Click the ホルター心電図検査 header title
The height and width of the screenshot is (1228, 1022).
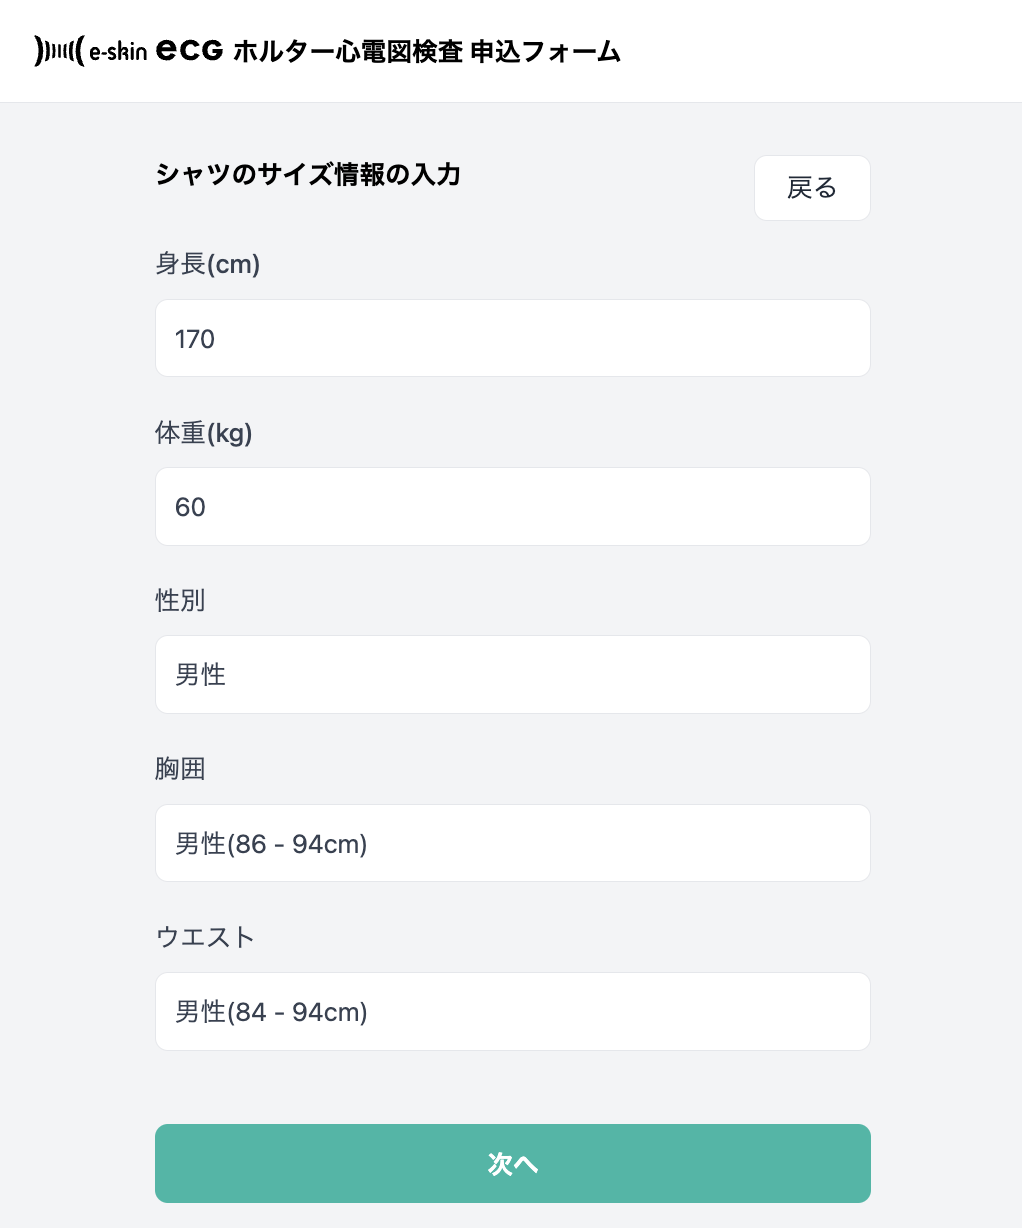pyautogui.click(x=347, y=52)
